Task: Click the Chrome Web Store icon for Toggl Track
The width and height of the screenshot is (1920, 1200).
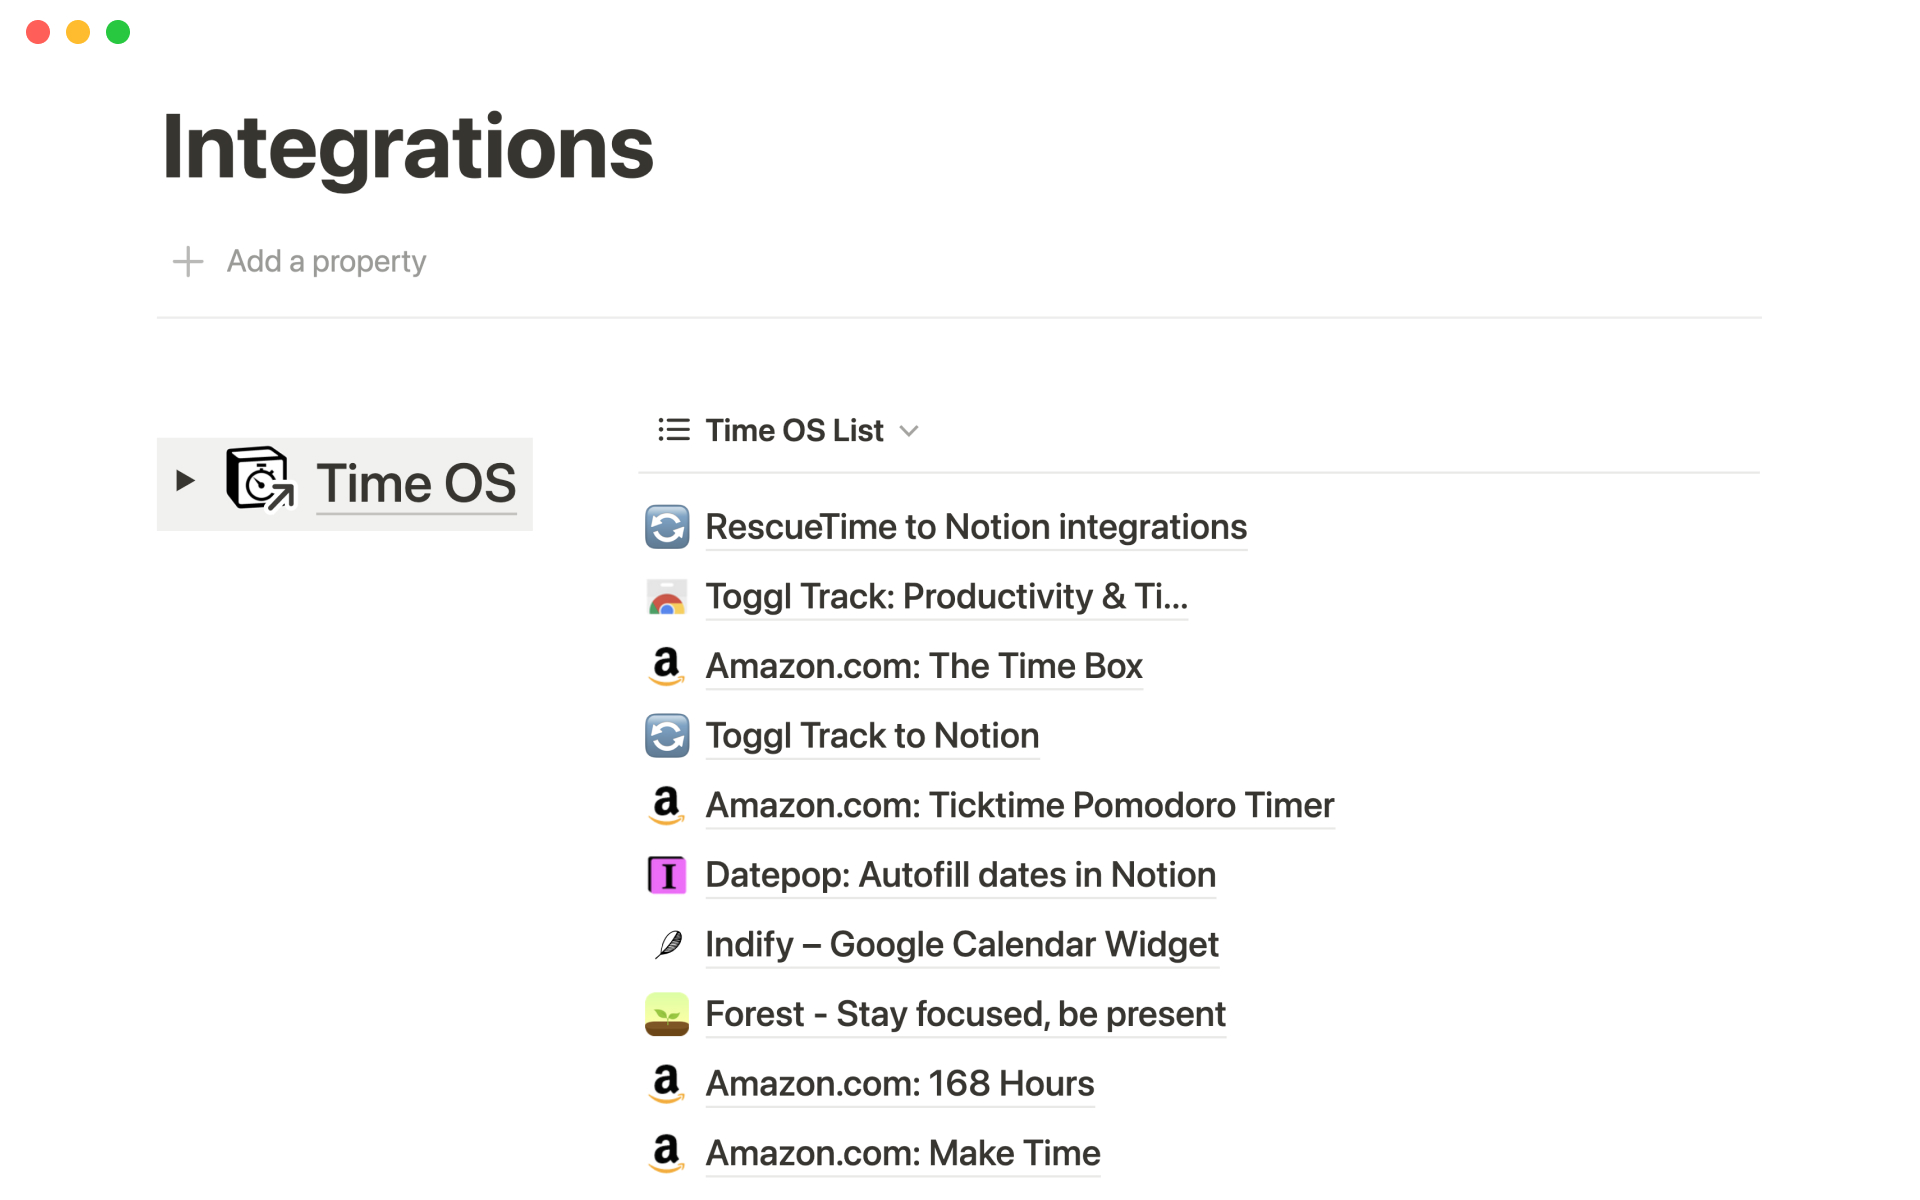Action: [667, 597]
